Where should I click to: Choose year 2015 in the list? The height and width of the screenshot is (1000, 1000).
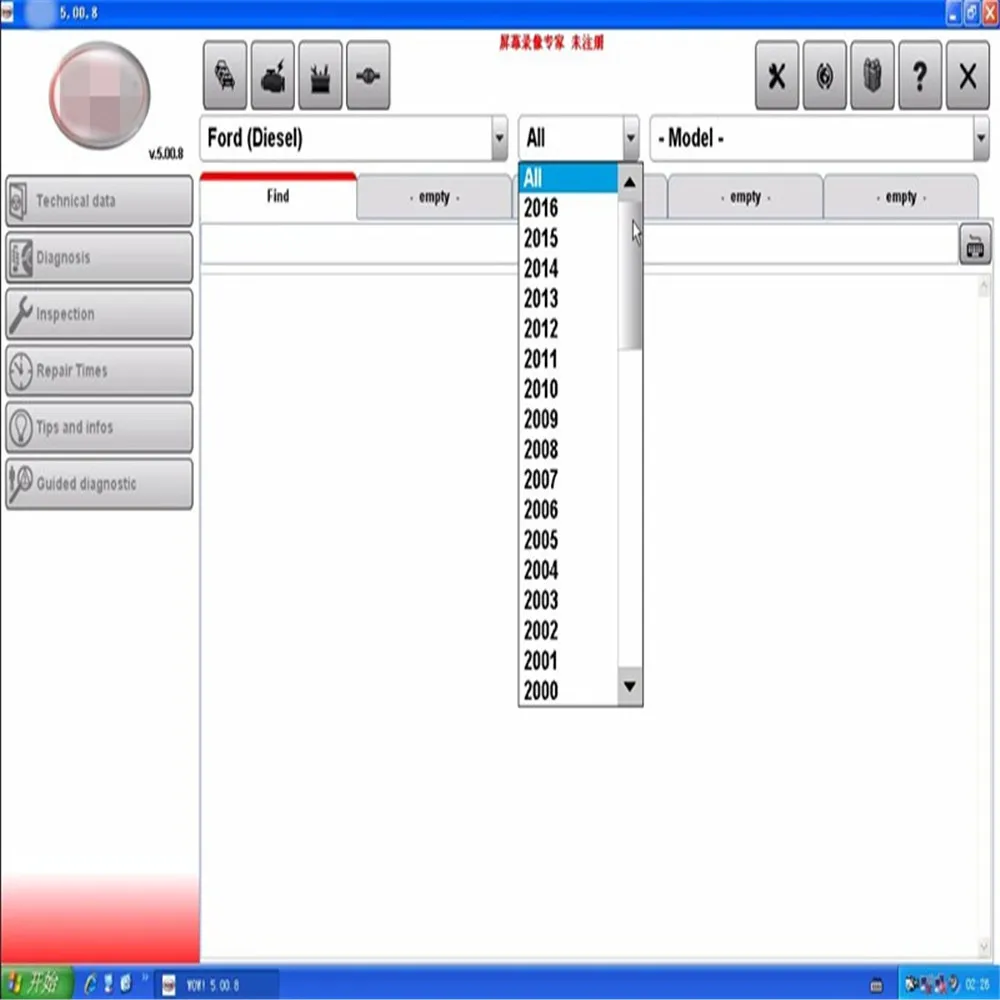568,239
